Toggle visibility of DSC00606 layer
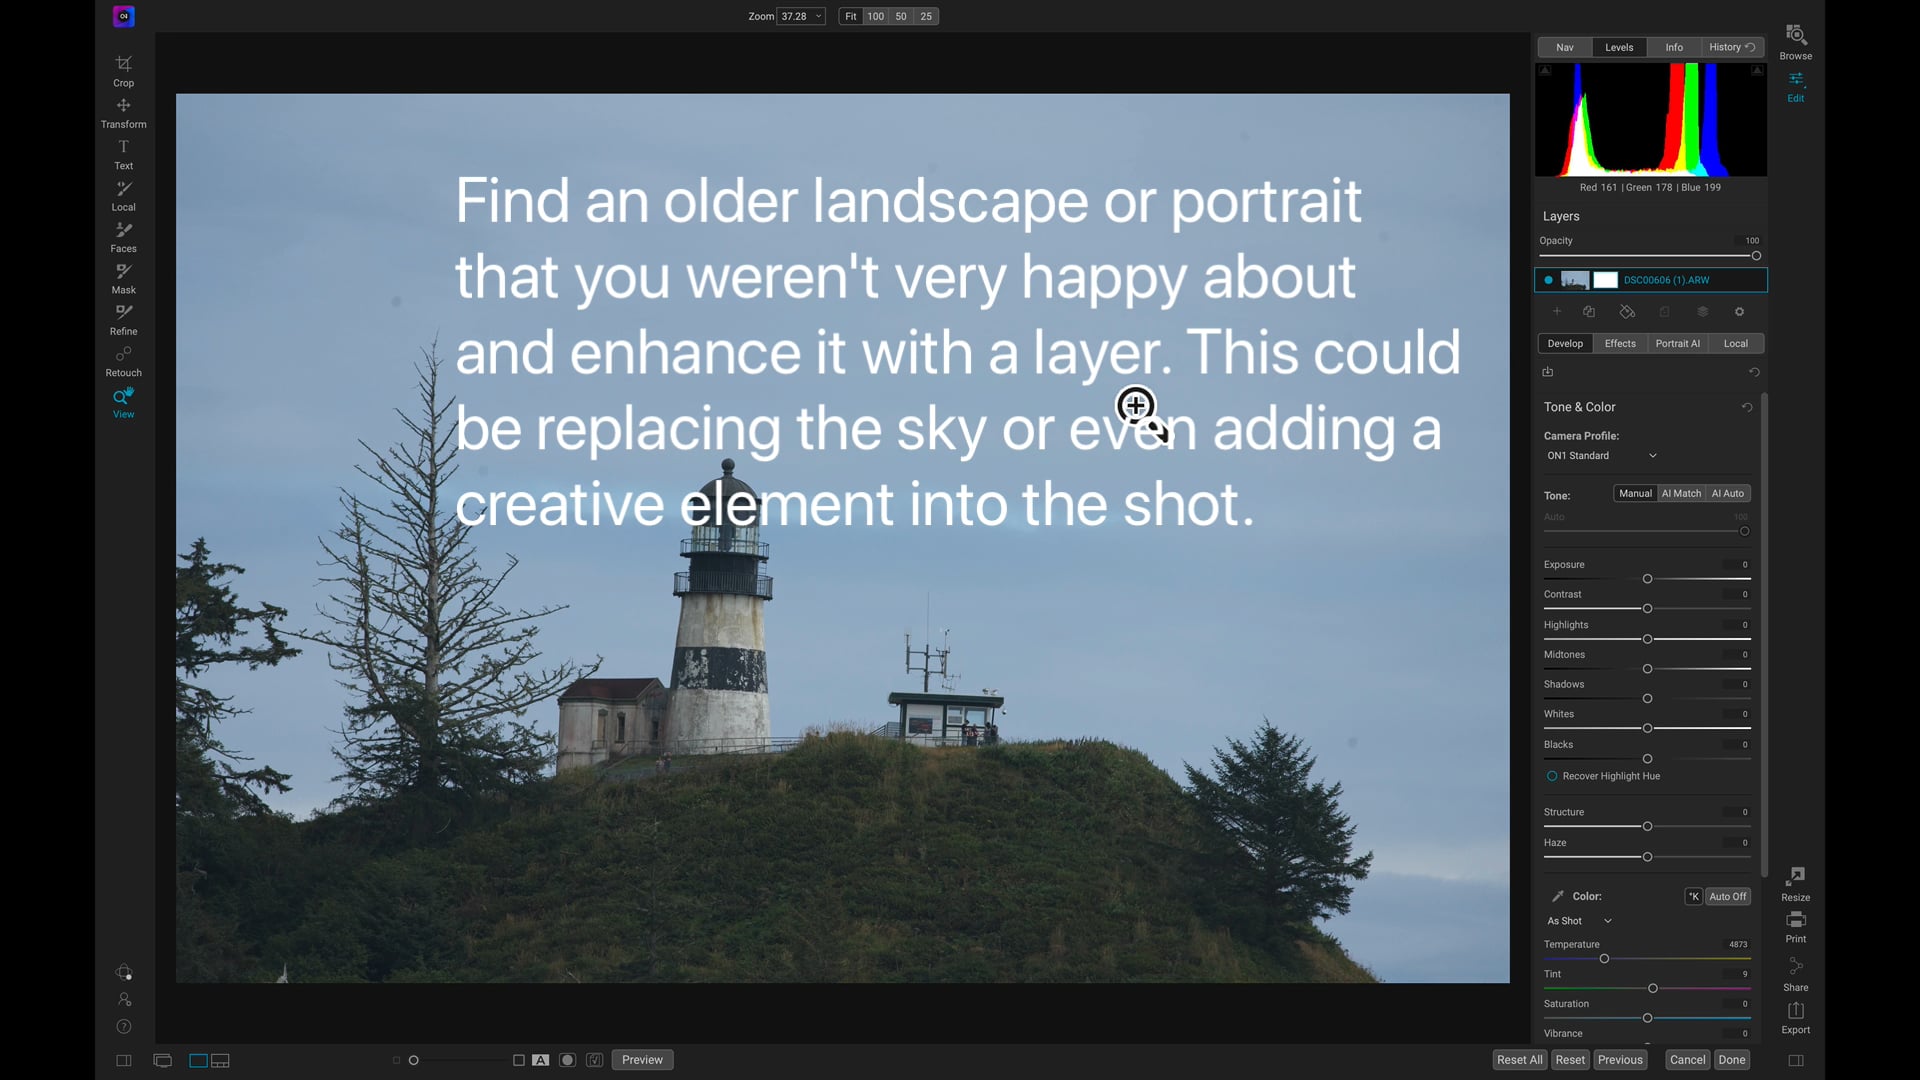Image resolution: width=1920 pixels, height=1080 pixels. (x=1548, y=280)
